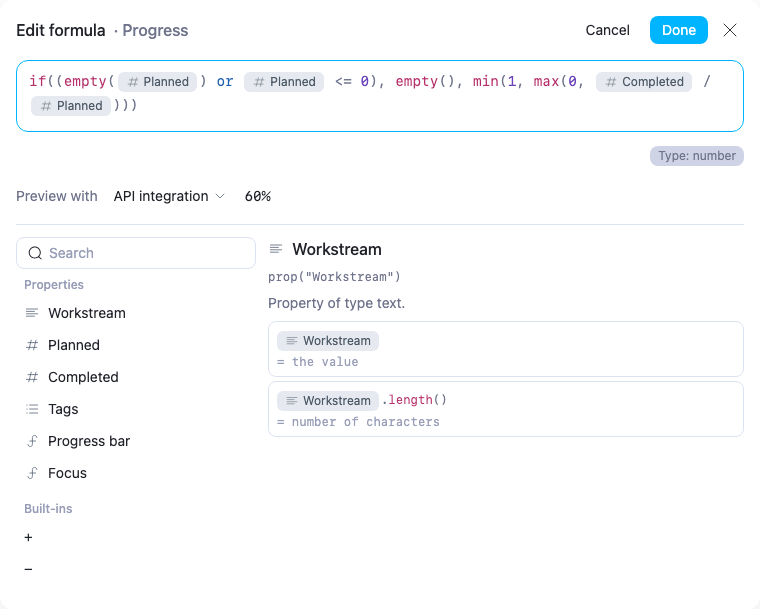Screen dimensions: 760x609
Task: Insert the plus built-in operator
Action: coord(29,537)
